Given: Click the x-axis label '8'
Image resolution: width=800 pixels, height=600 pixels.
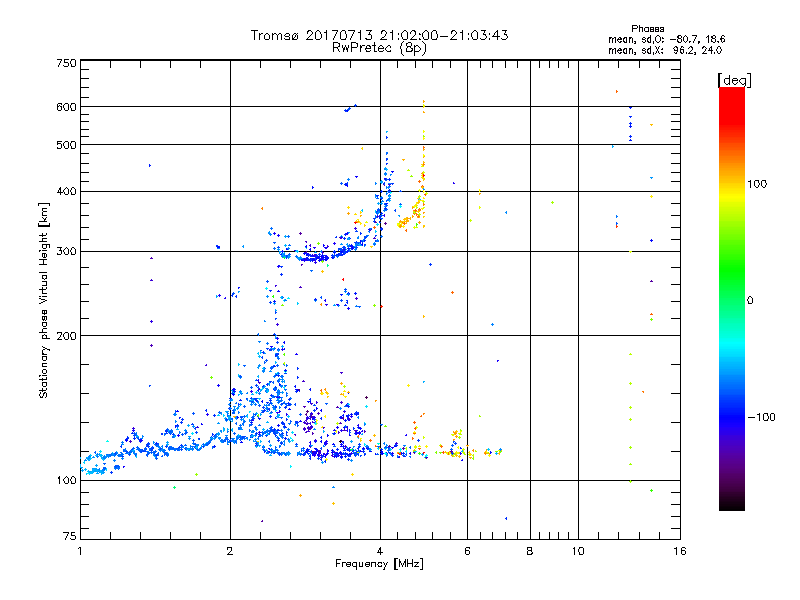Looking at the screenshot, I should 530,551.
